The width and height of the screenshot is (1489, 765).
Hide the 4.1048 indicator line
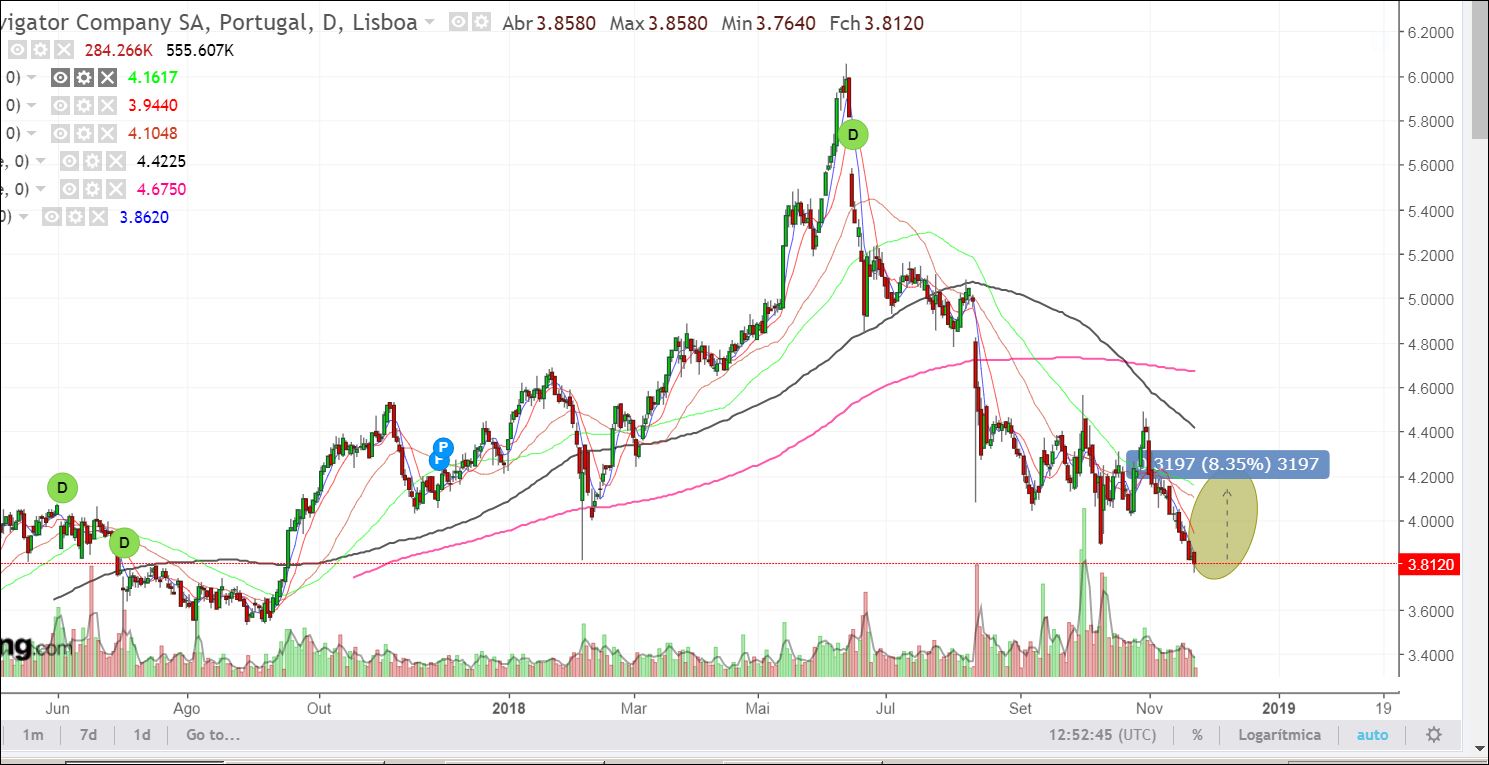tap(61, 133)
